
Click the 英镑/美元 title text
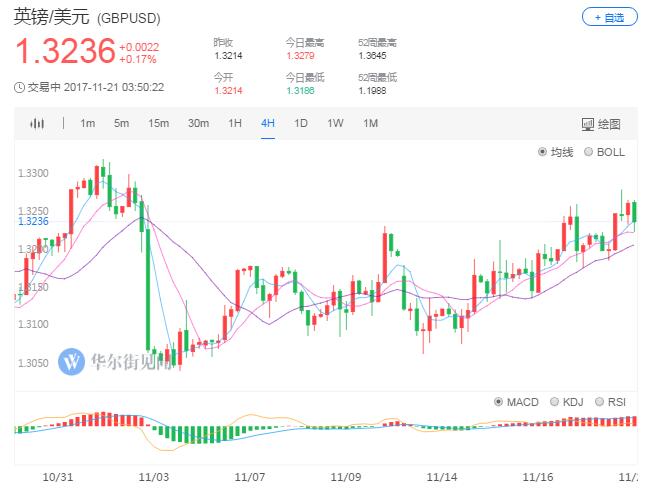51,17
